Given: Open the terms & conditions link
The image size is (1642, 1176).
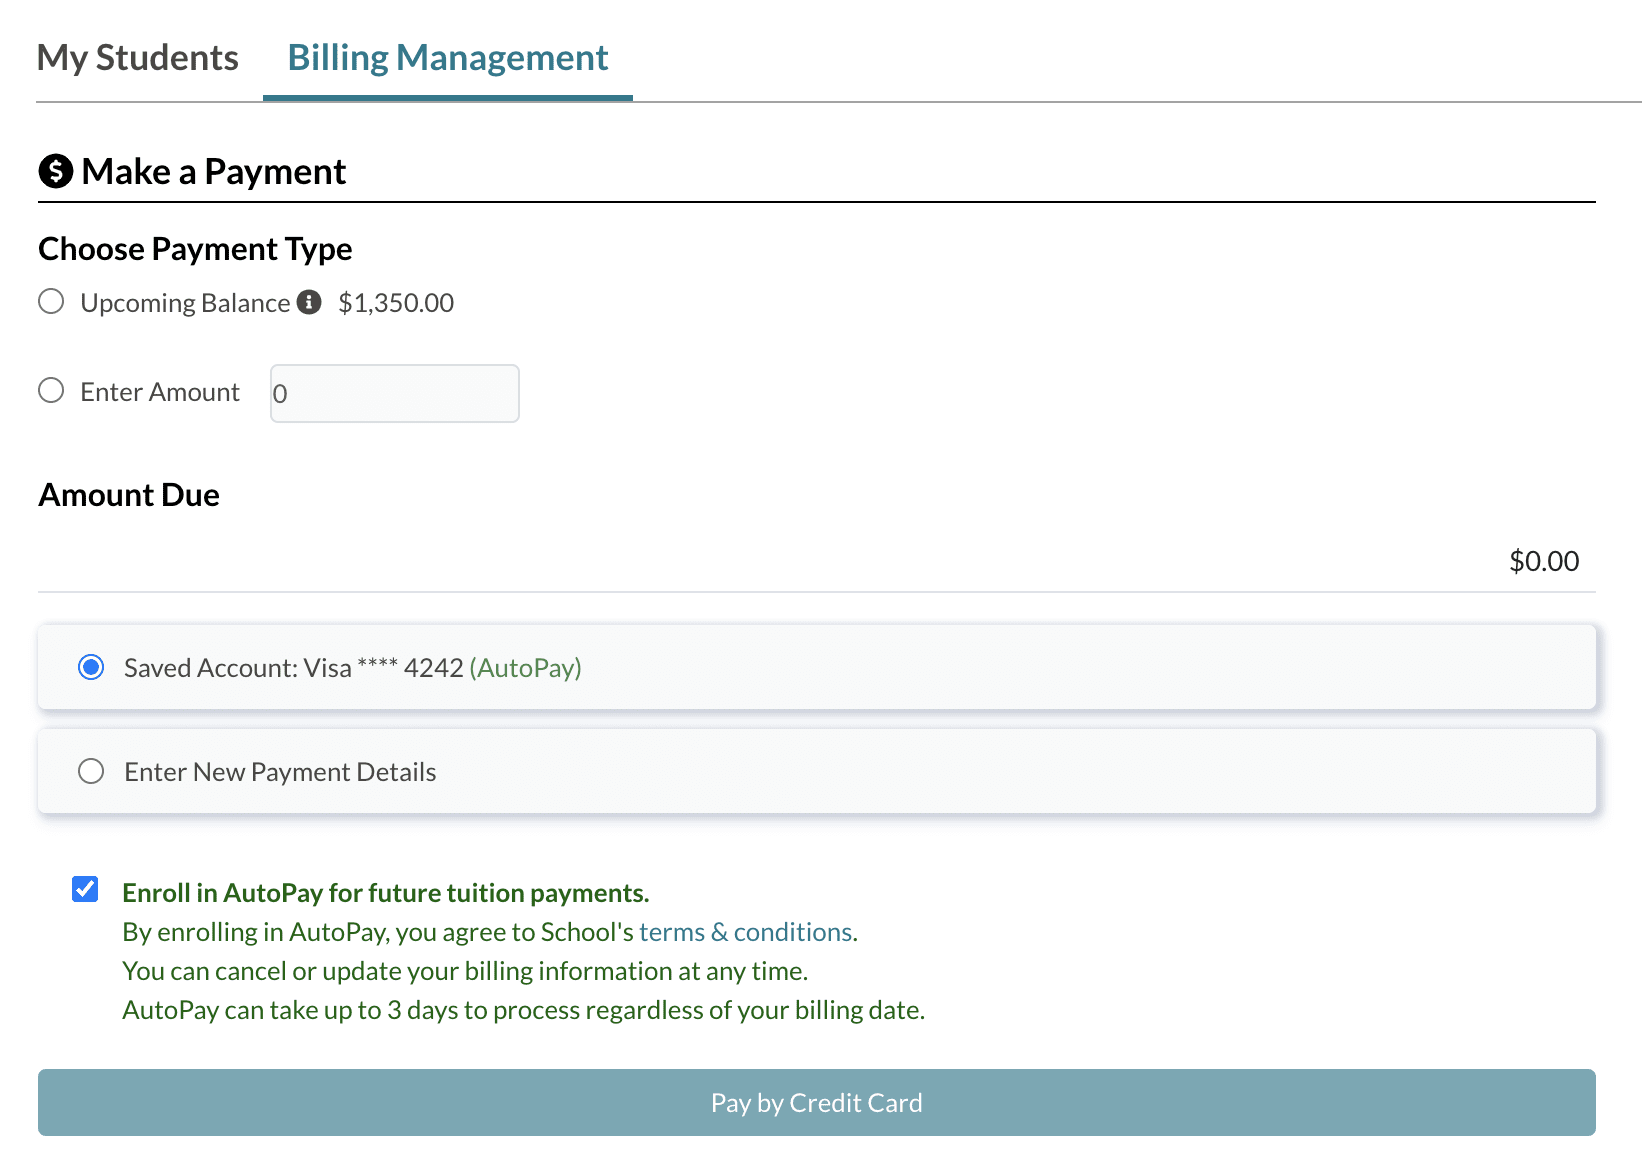Looking at the screenshot, I should [x=745, y=931].
